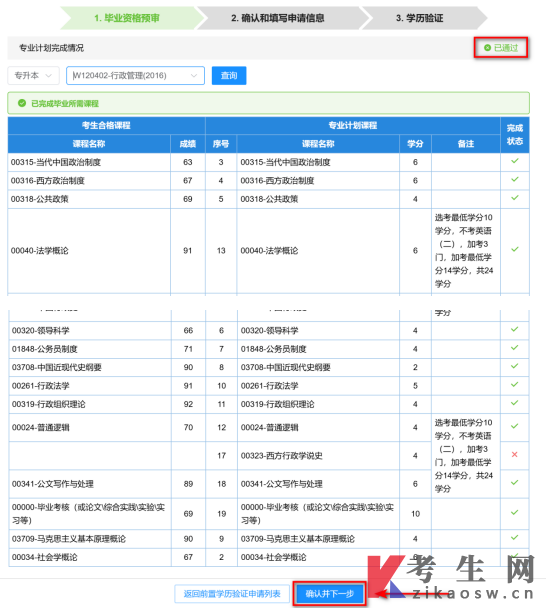Click completion checkmark for 00261-行政法学
Screen dimensions: 549x612
(514, 384)
